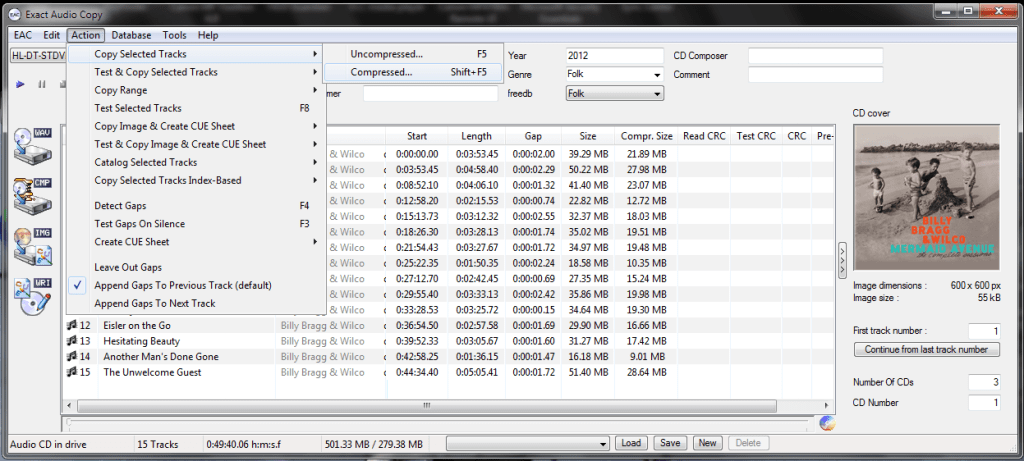The image size is (1024, 461).
Task: Open the Database menu
Action: click(131, 35)
